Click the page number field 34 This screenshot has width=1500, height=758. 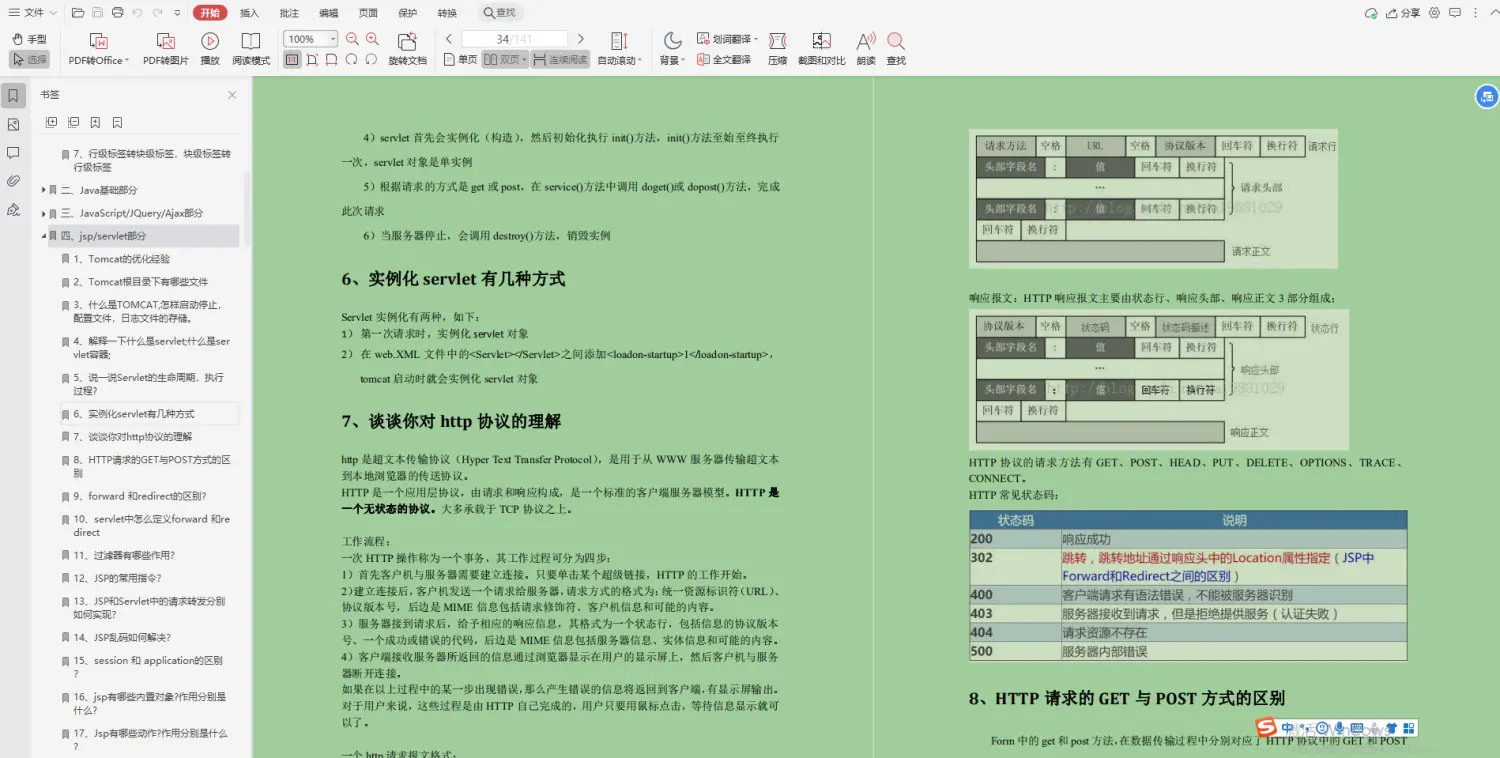515,39
